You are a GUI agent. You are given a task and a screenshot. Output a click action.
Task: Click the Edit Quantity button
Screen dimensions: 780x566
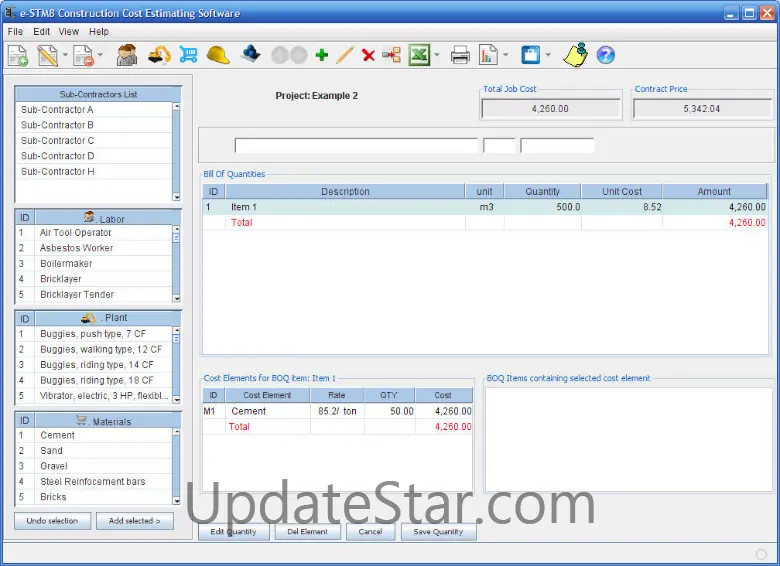[x=233, y=532]
